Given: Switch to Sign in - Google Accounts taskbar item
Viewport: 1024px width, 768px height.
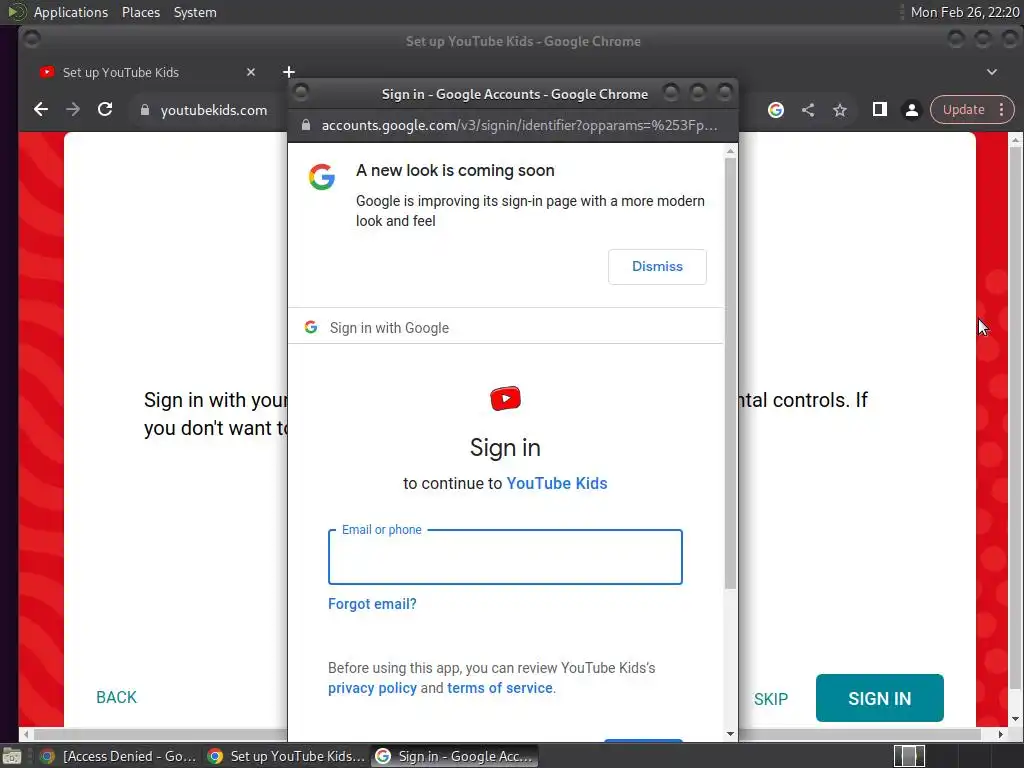Looking at the screenshot, I should click(455, 756).
